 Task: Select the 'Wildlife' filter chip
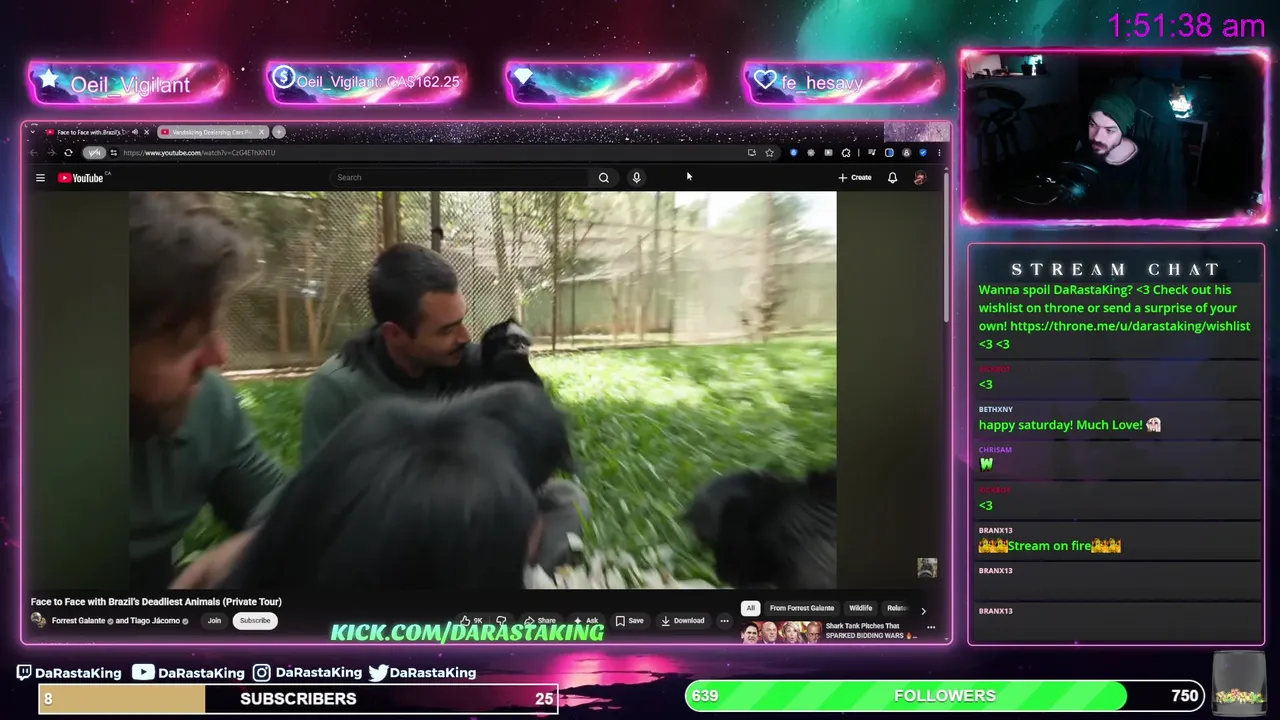tap(861, 608)
